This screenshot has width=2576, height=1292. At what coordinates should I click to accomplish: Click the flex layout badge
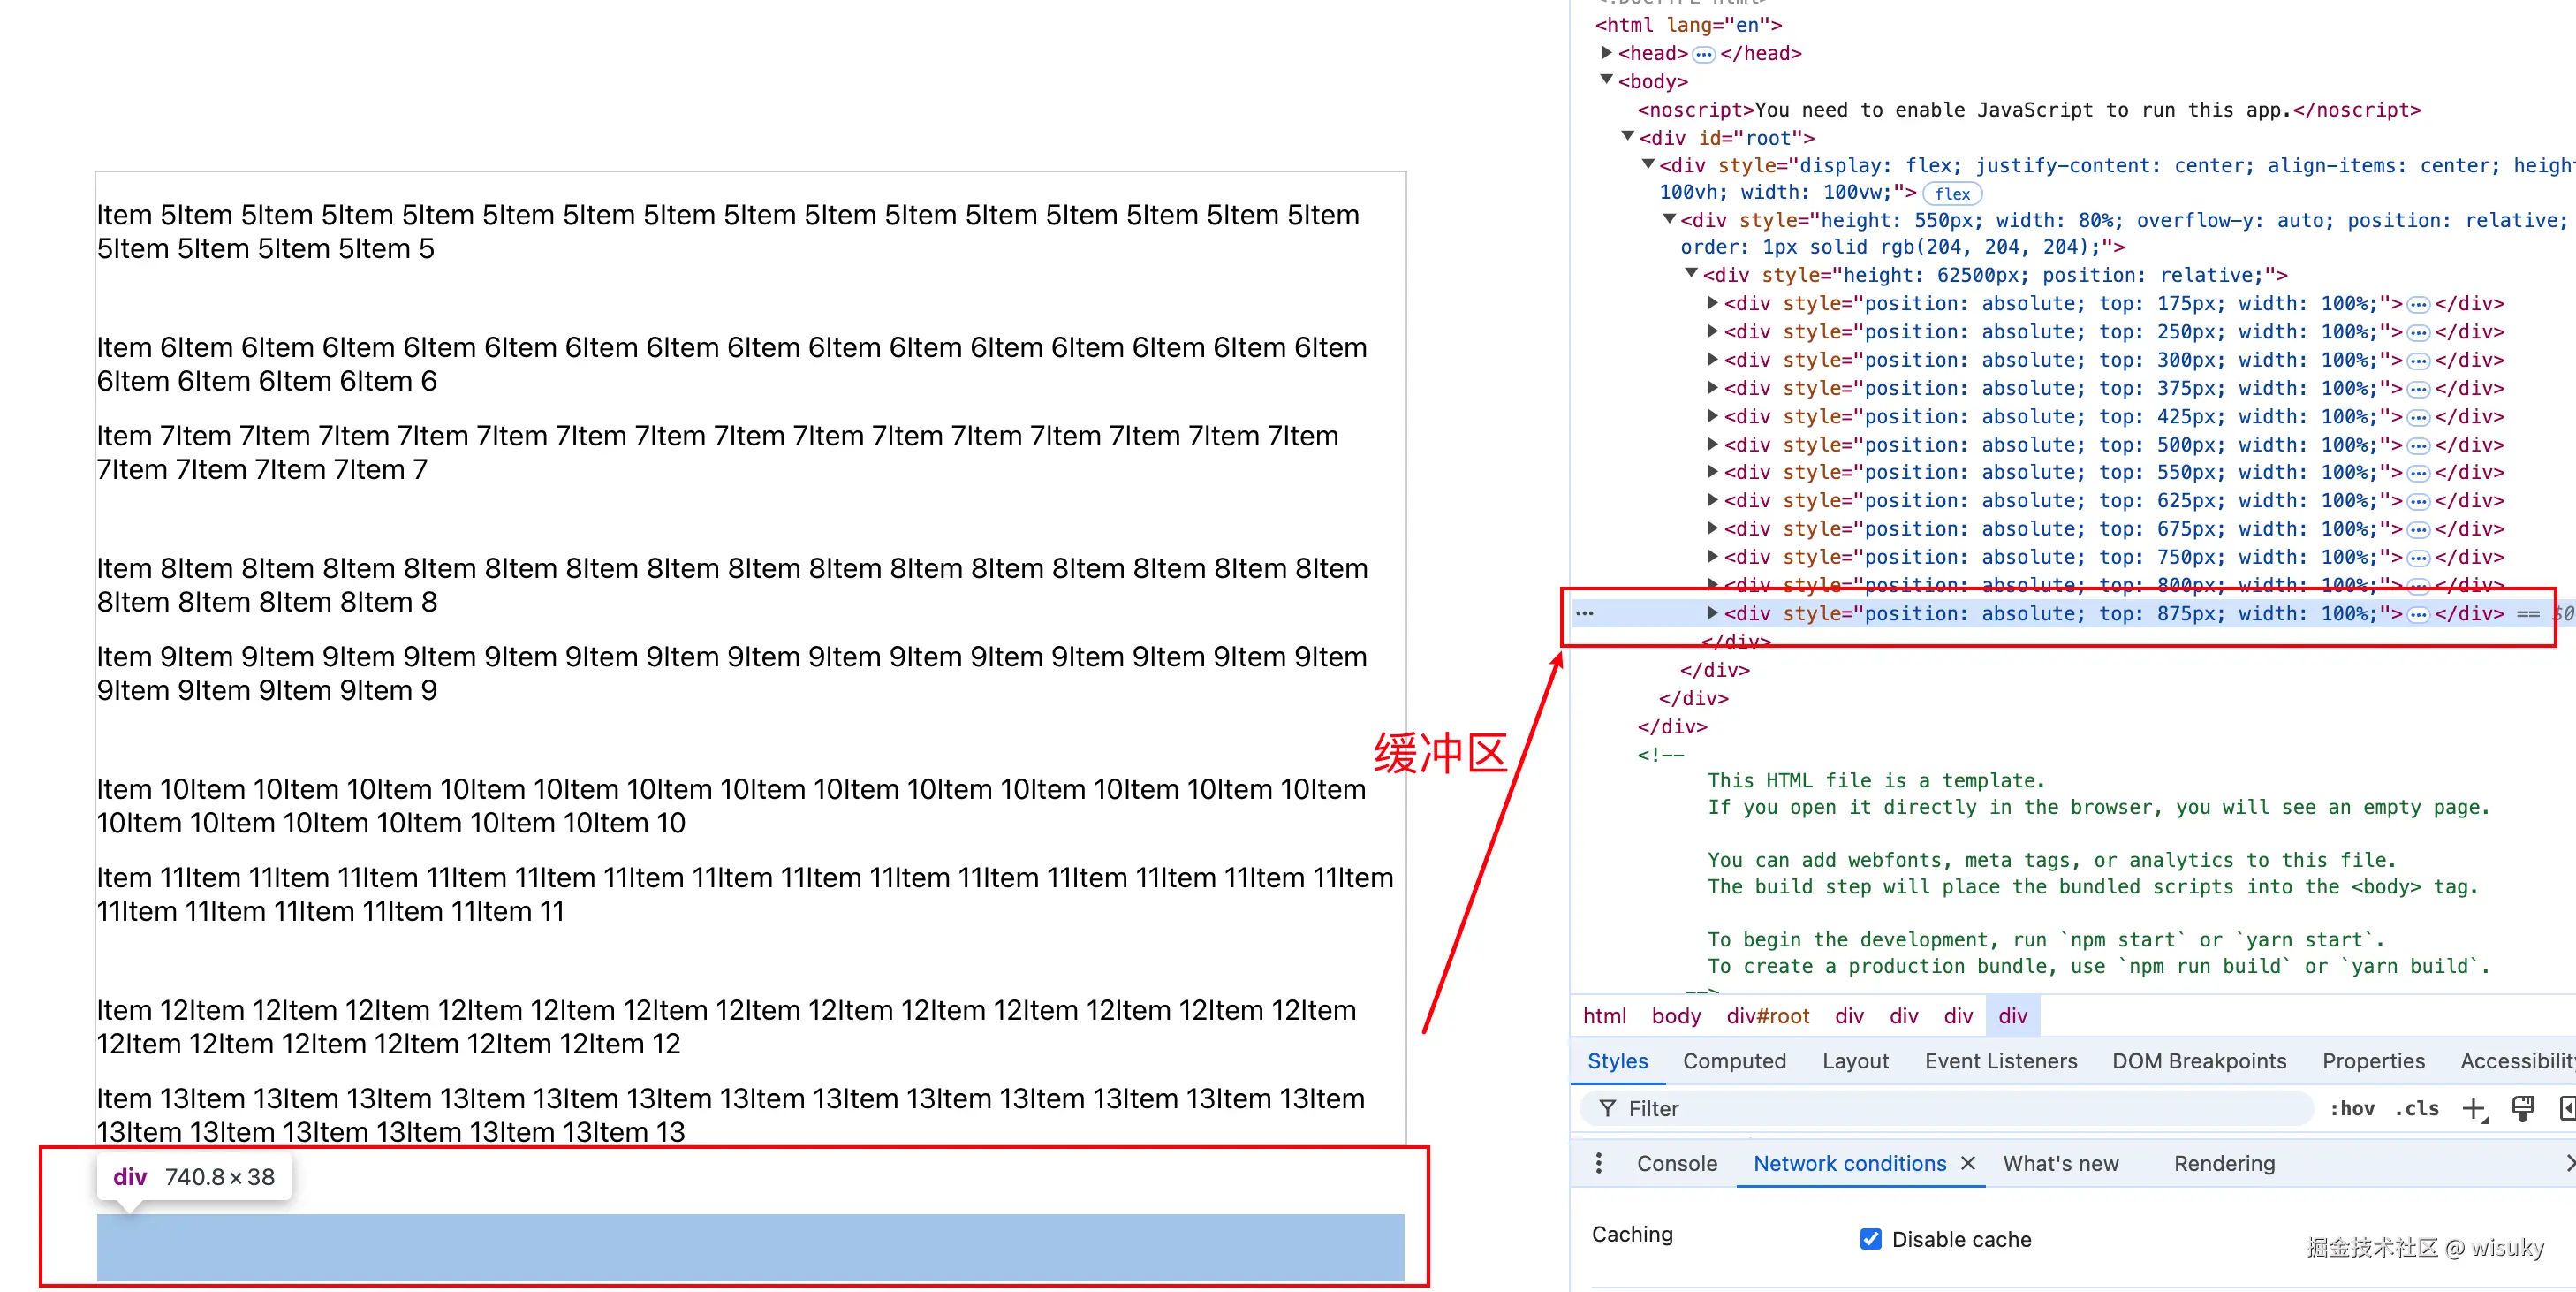point(1952,194)
